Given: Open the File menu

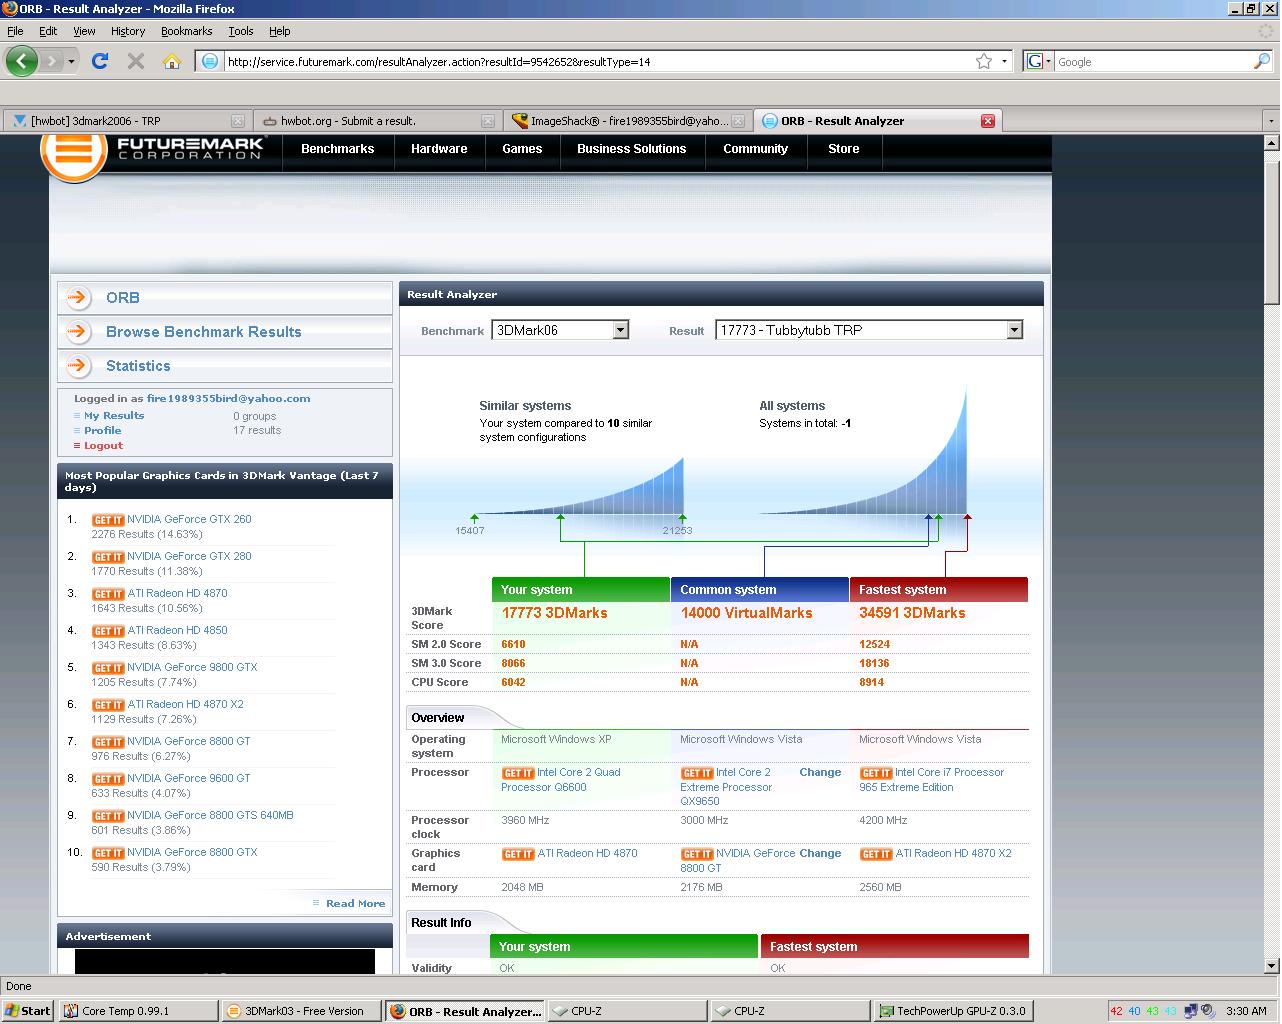Looking at the screenshot, I should point(15,31).
